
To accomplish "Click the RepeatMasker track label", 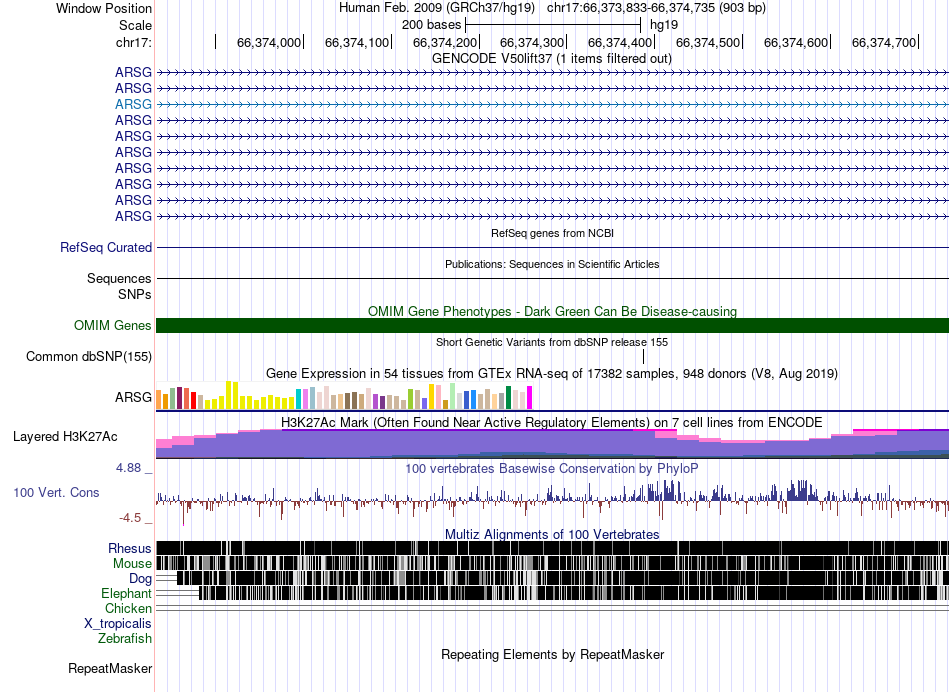I will [x=110, y=668].
